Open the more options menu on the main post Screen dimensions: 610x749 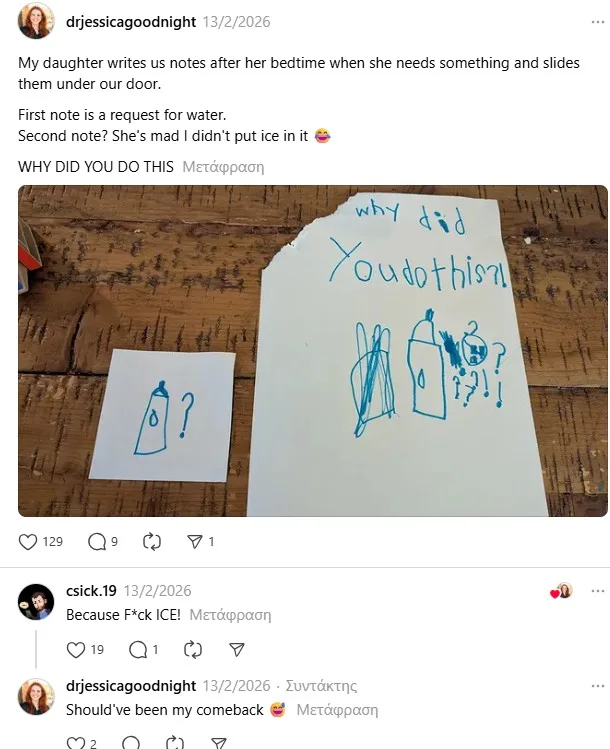point(598,21)
